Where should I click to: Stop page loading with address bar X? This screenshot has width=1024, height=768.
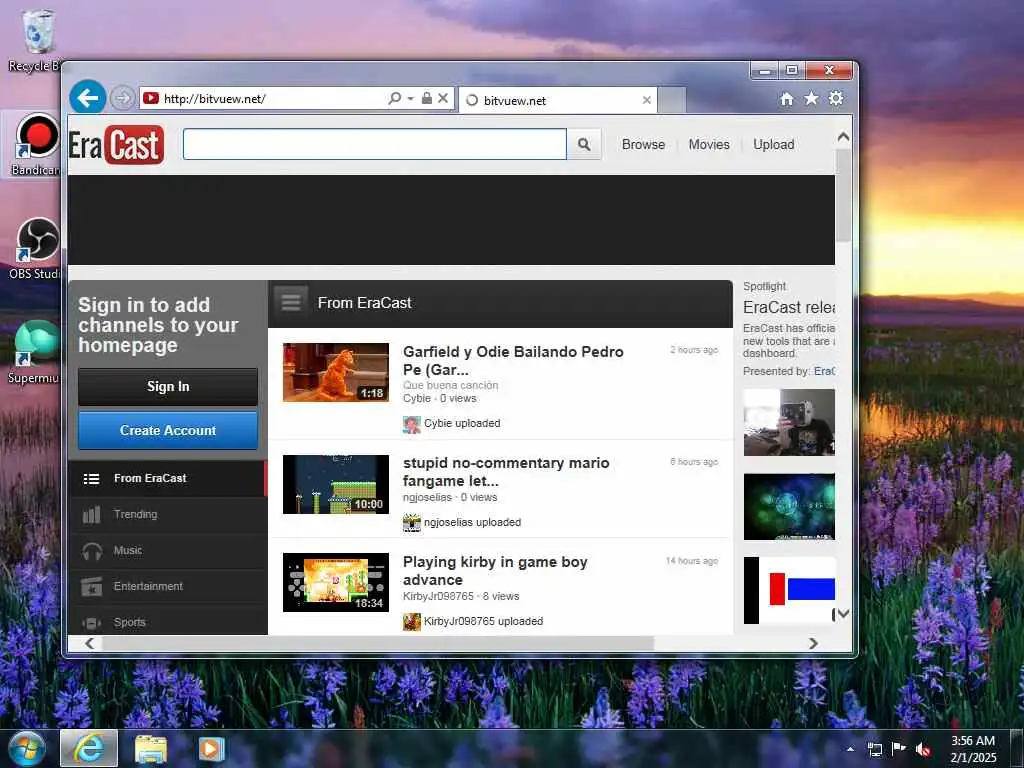443,99
